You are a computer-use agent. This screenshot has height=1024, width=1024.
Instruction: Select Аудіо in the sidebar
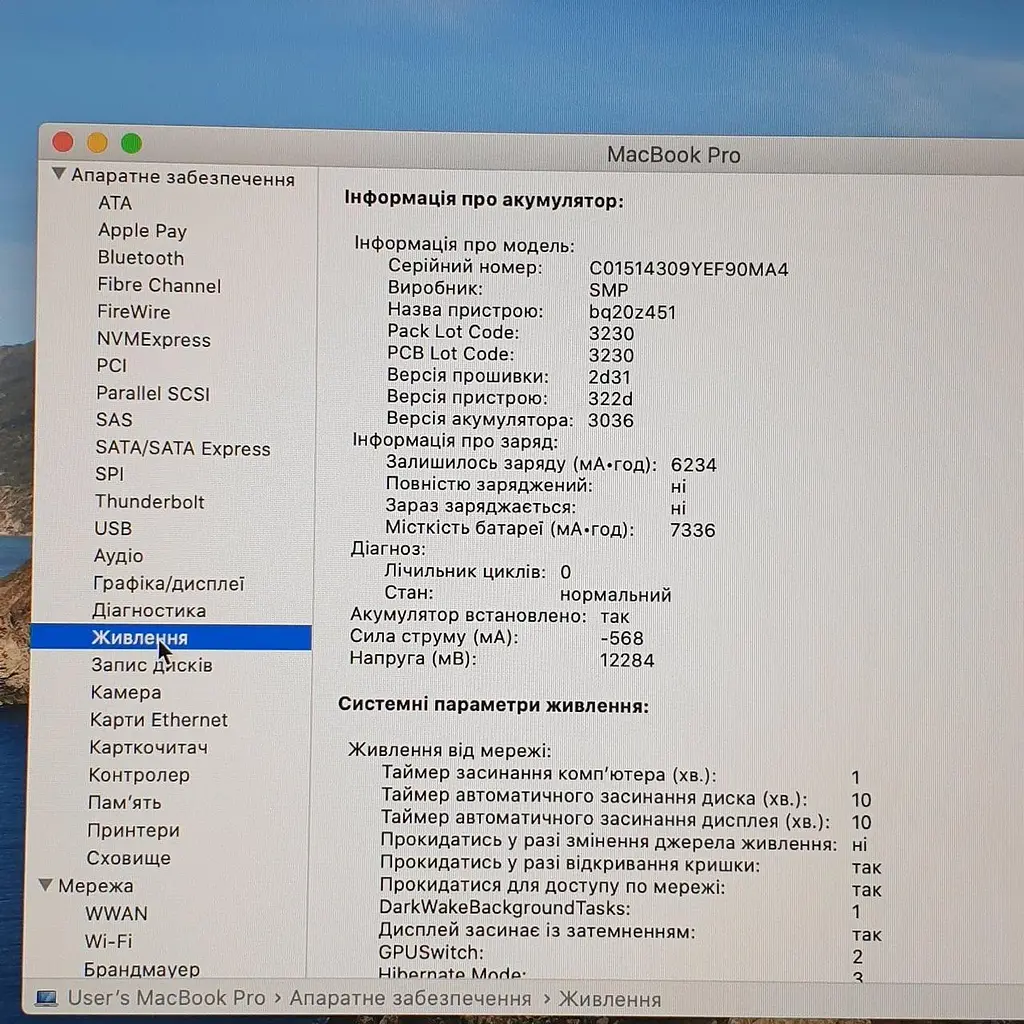[x=118, y=556]
